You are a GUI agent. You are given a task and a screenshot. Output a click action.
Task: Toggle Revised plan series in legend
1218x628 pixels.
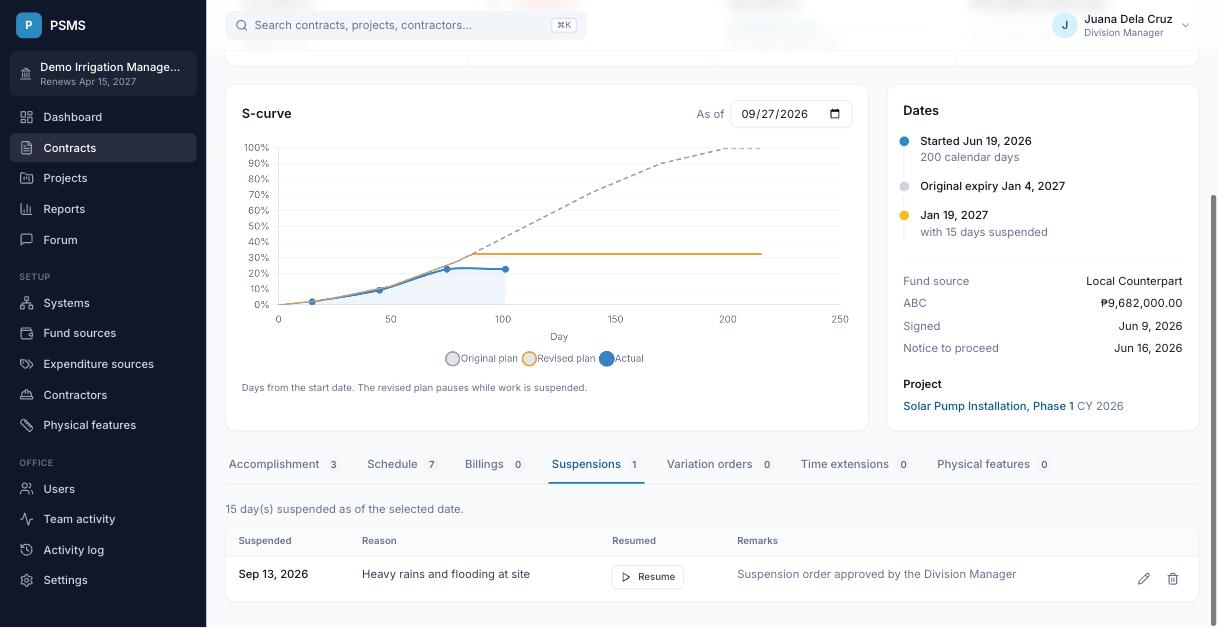(x=558, y=358)
